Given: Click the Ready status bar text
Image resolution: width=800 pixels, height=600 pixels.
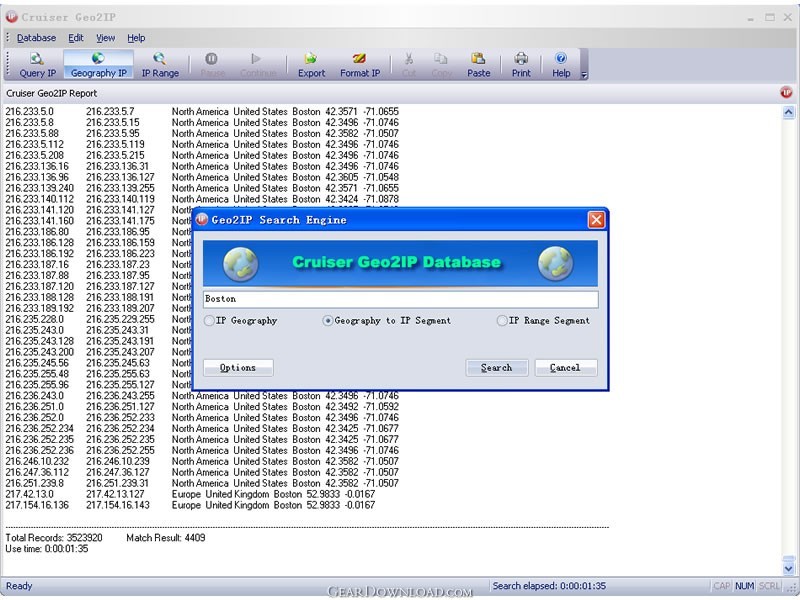Looking at the screenshot, I should coord(19,586).
